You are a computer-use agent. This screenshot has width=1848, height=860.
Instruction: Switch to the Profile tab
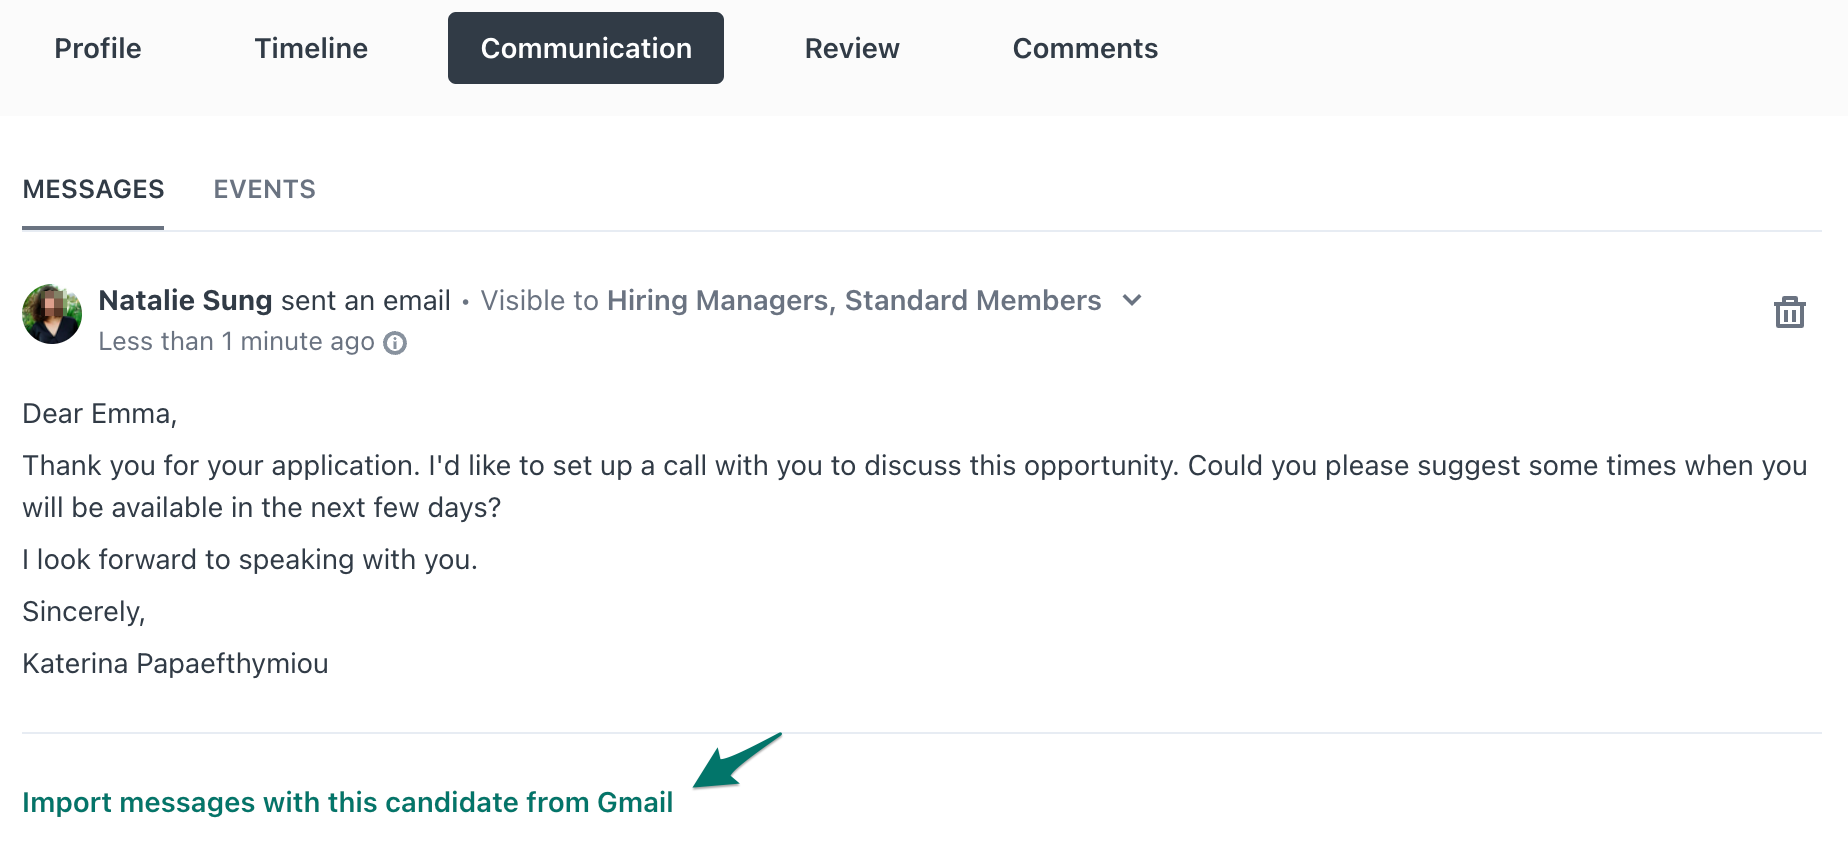pos(97,47)
